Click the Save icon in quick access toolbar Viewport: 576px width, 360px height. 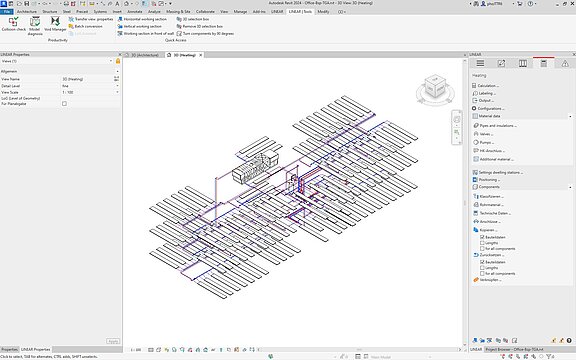click(26, 4)
